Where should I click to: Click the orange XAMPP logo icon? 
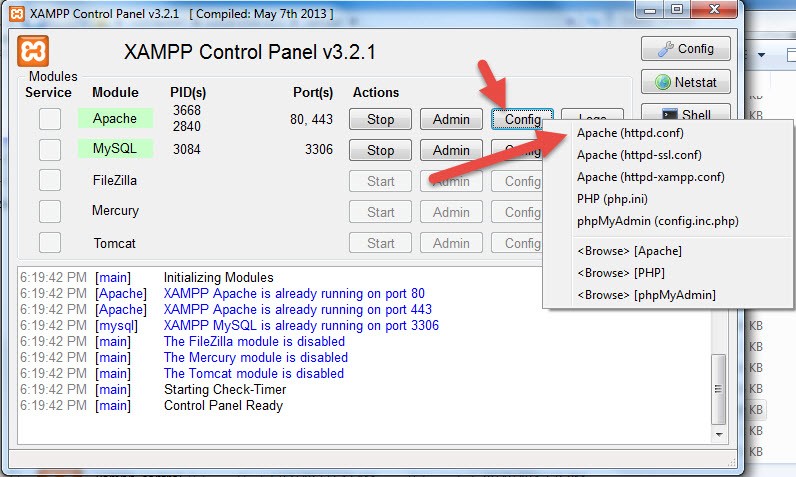pos(33,52)
